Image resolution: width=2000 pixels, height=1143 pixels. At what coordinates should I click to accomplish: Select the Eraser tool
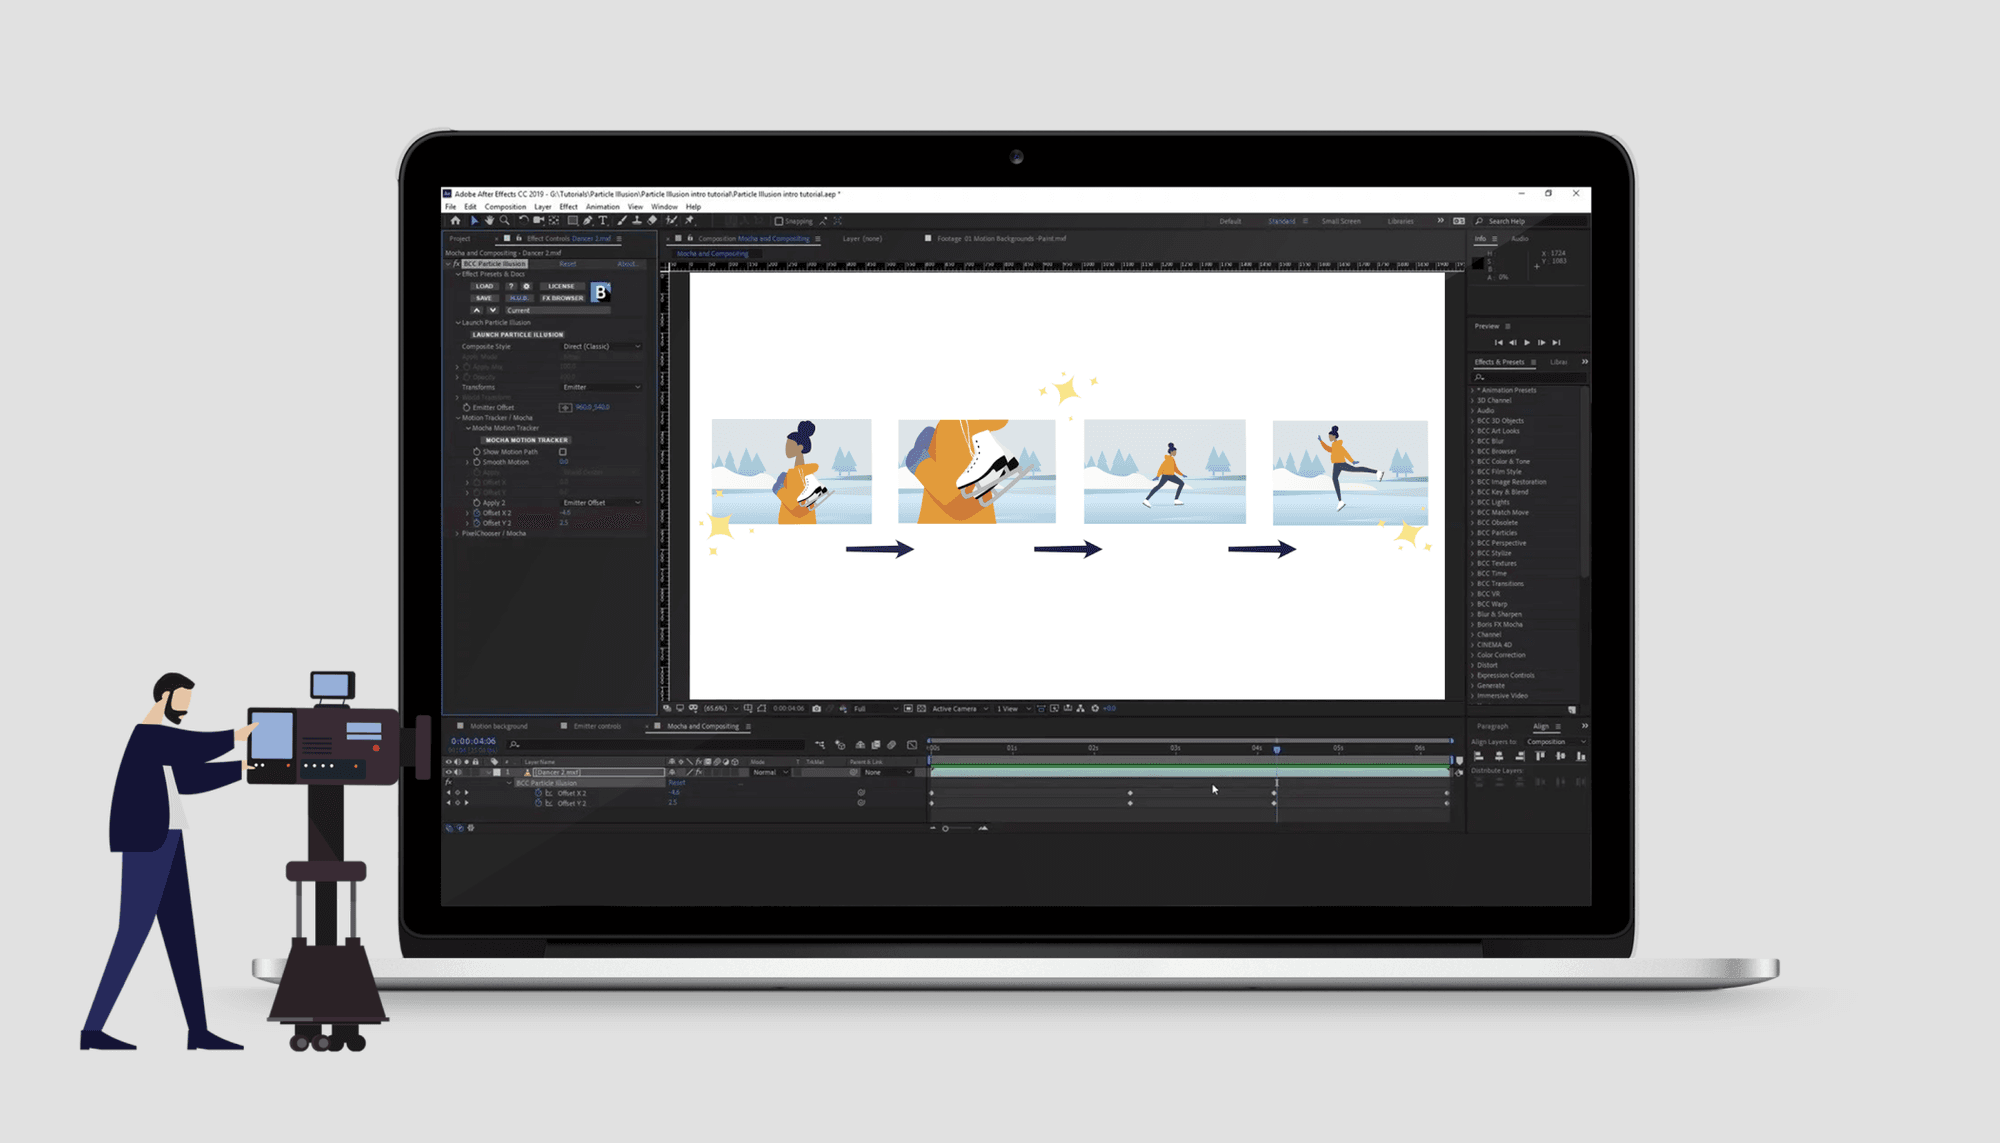653,221
